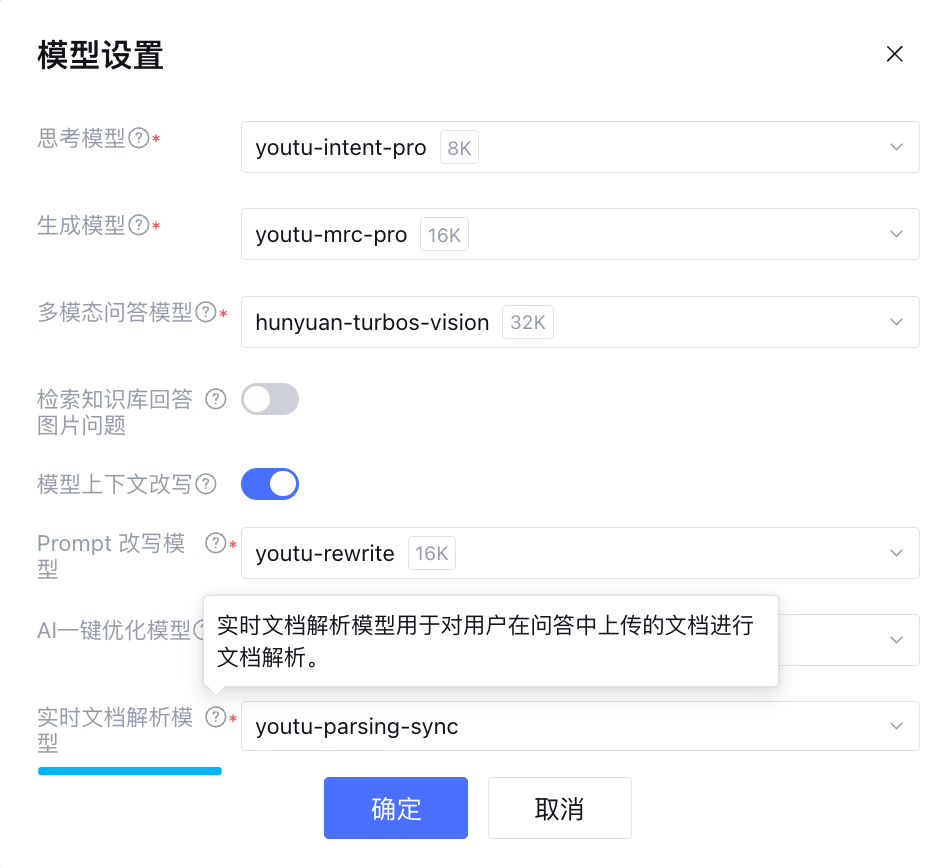Click the 取消 cancel button
The image size is (952, 868).
click(x=559, y=808)
